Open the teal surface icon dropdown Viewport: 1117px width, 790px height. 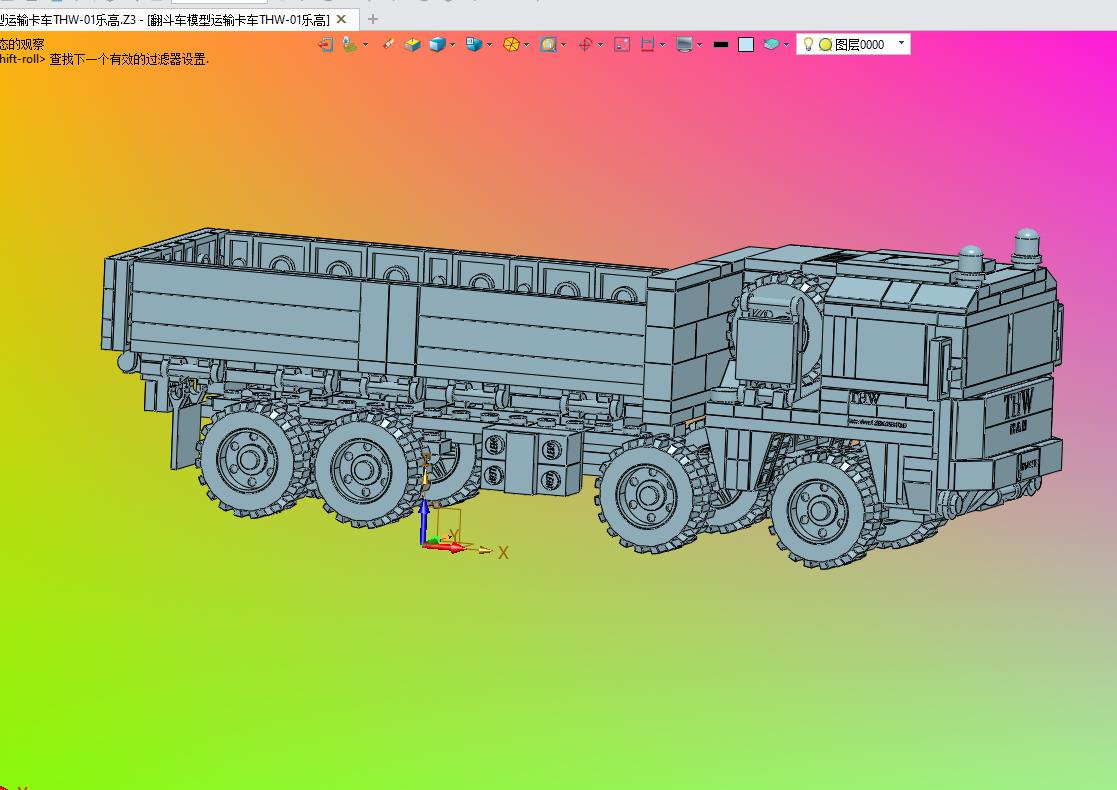coord(786,45)
